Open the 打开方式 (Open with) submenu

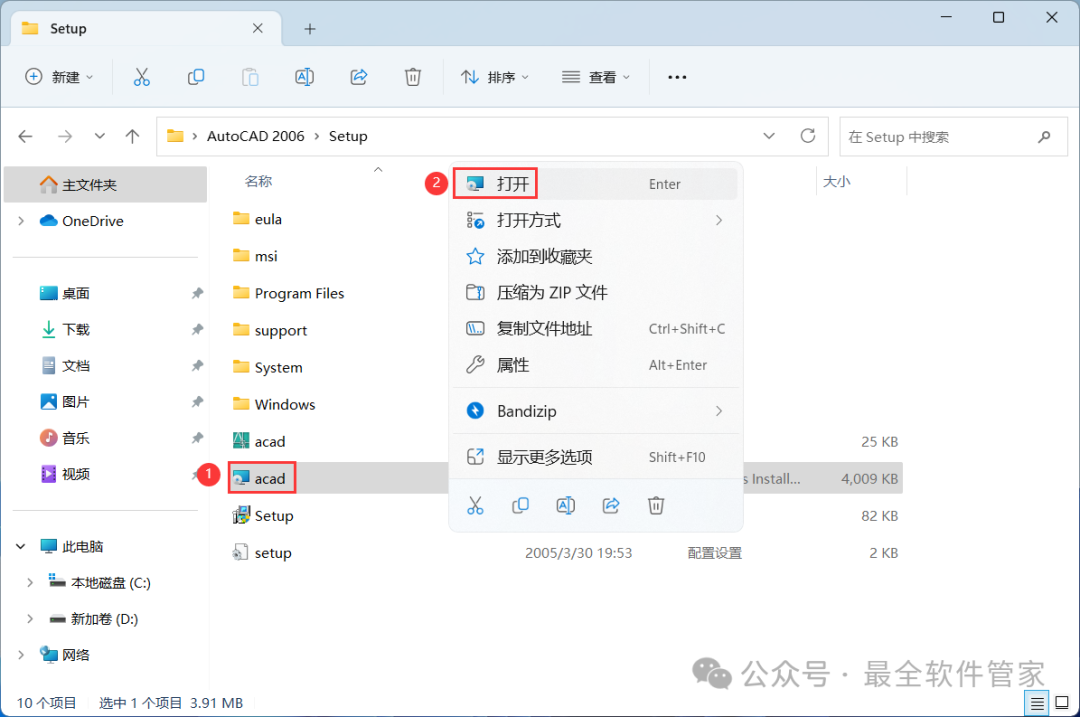coord(595,220)
